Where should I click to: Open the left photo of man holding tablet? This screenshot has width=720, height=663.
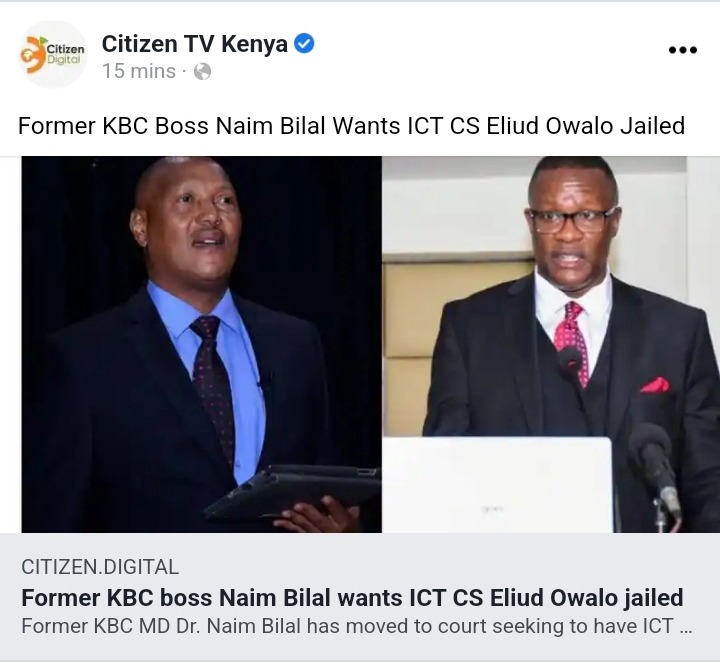tap(202, 344)
